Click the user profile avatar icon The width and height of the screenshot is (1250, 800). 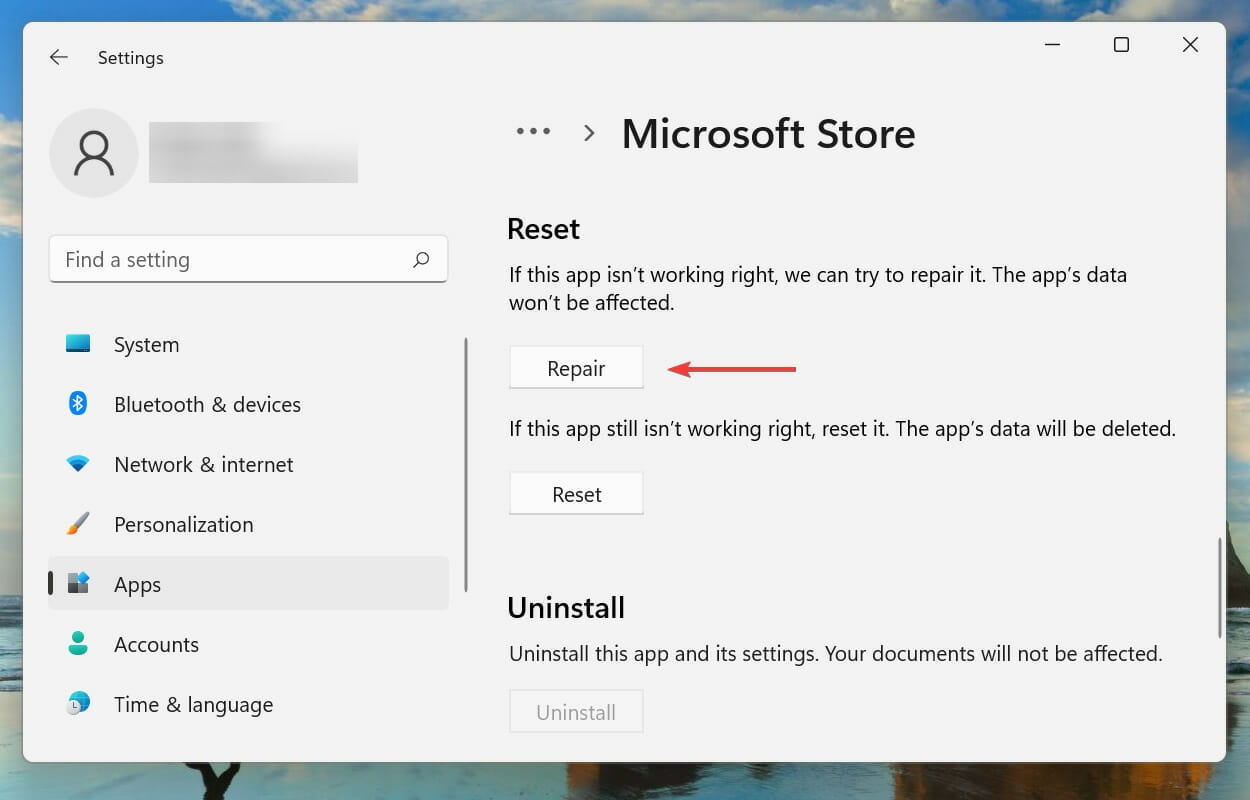94,153
